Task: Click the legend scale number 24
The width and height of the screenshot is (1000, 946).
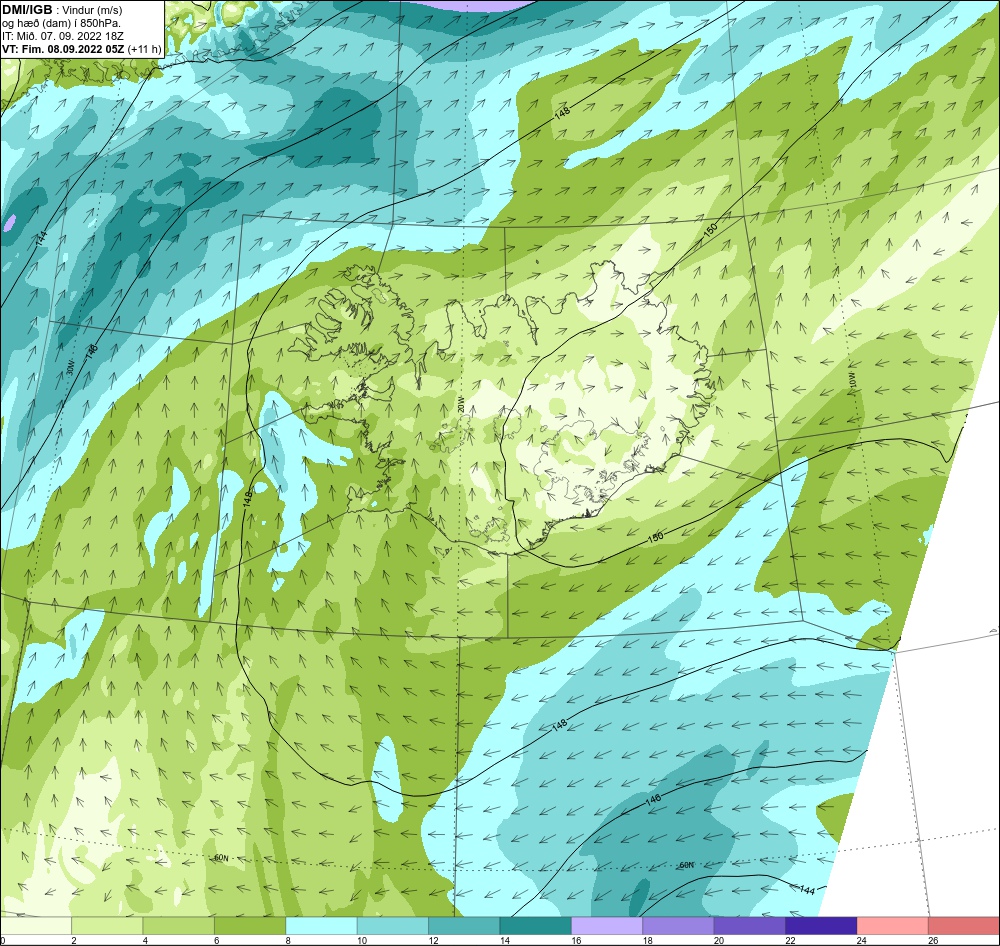Action: coord(862,940)
